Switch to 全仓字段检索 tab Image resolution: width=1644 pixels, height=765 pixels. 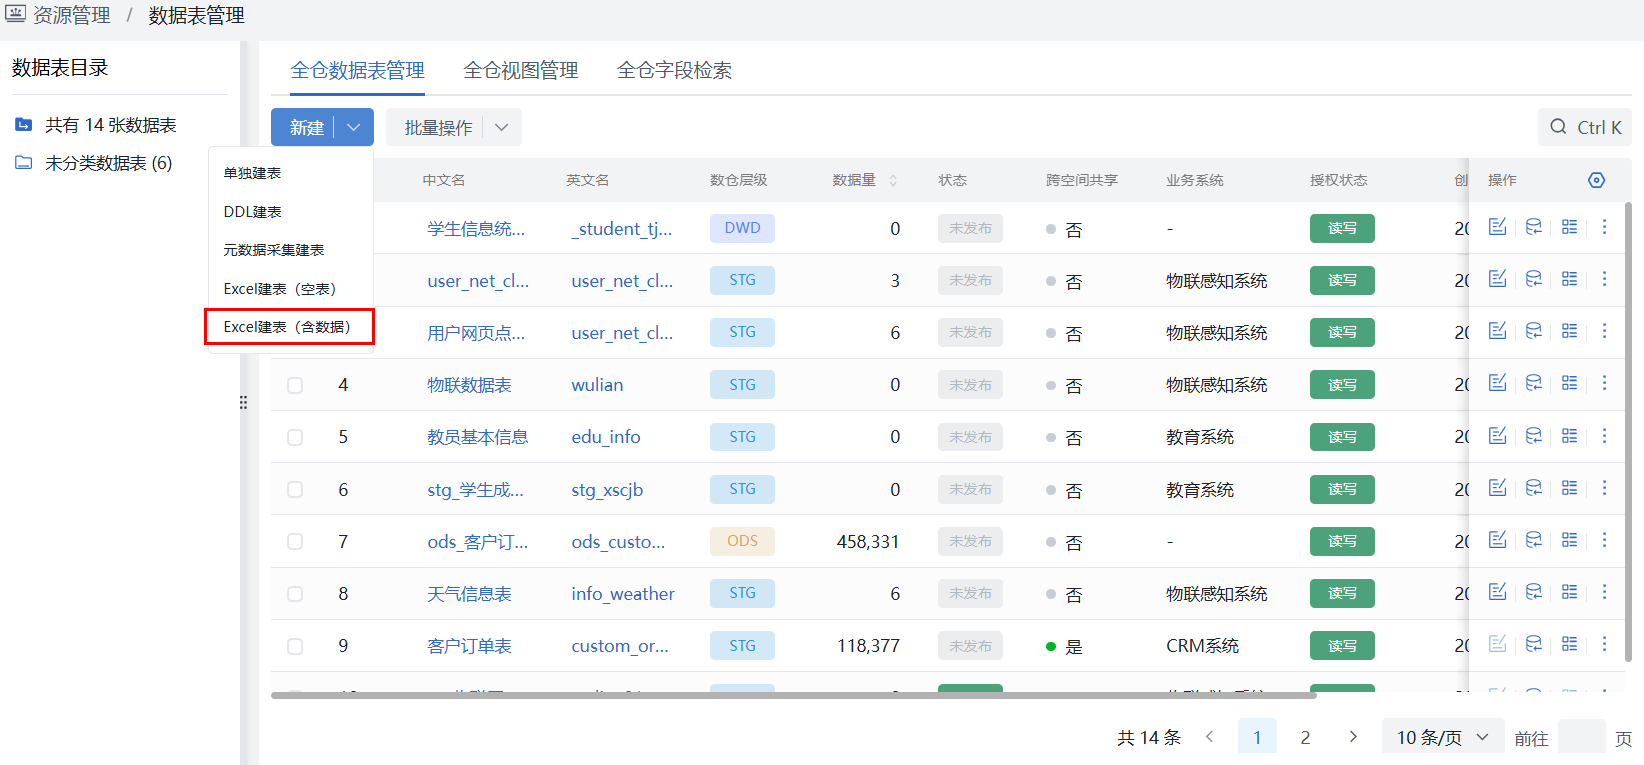coord(674,70)
